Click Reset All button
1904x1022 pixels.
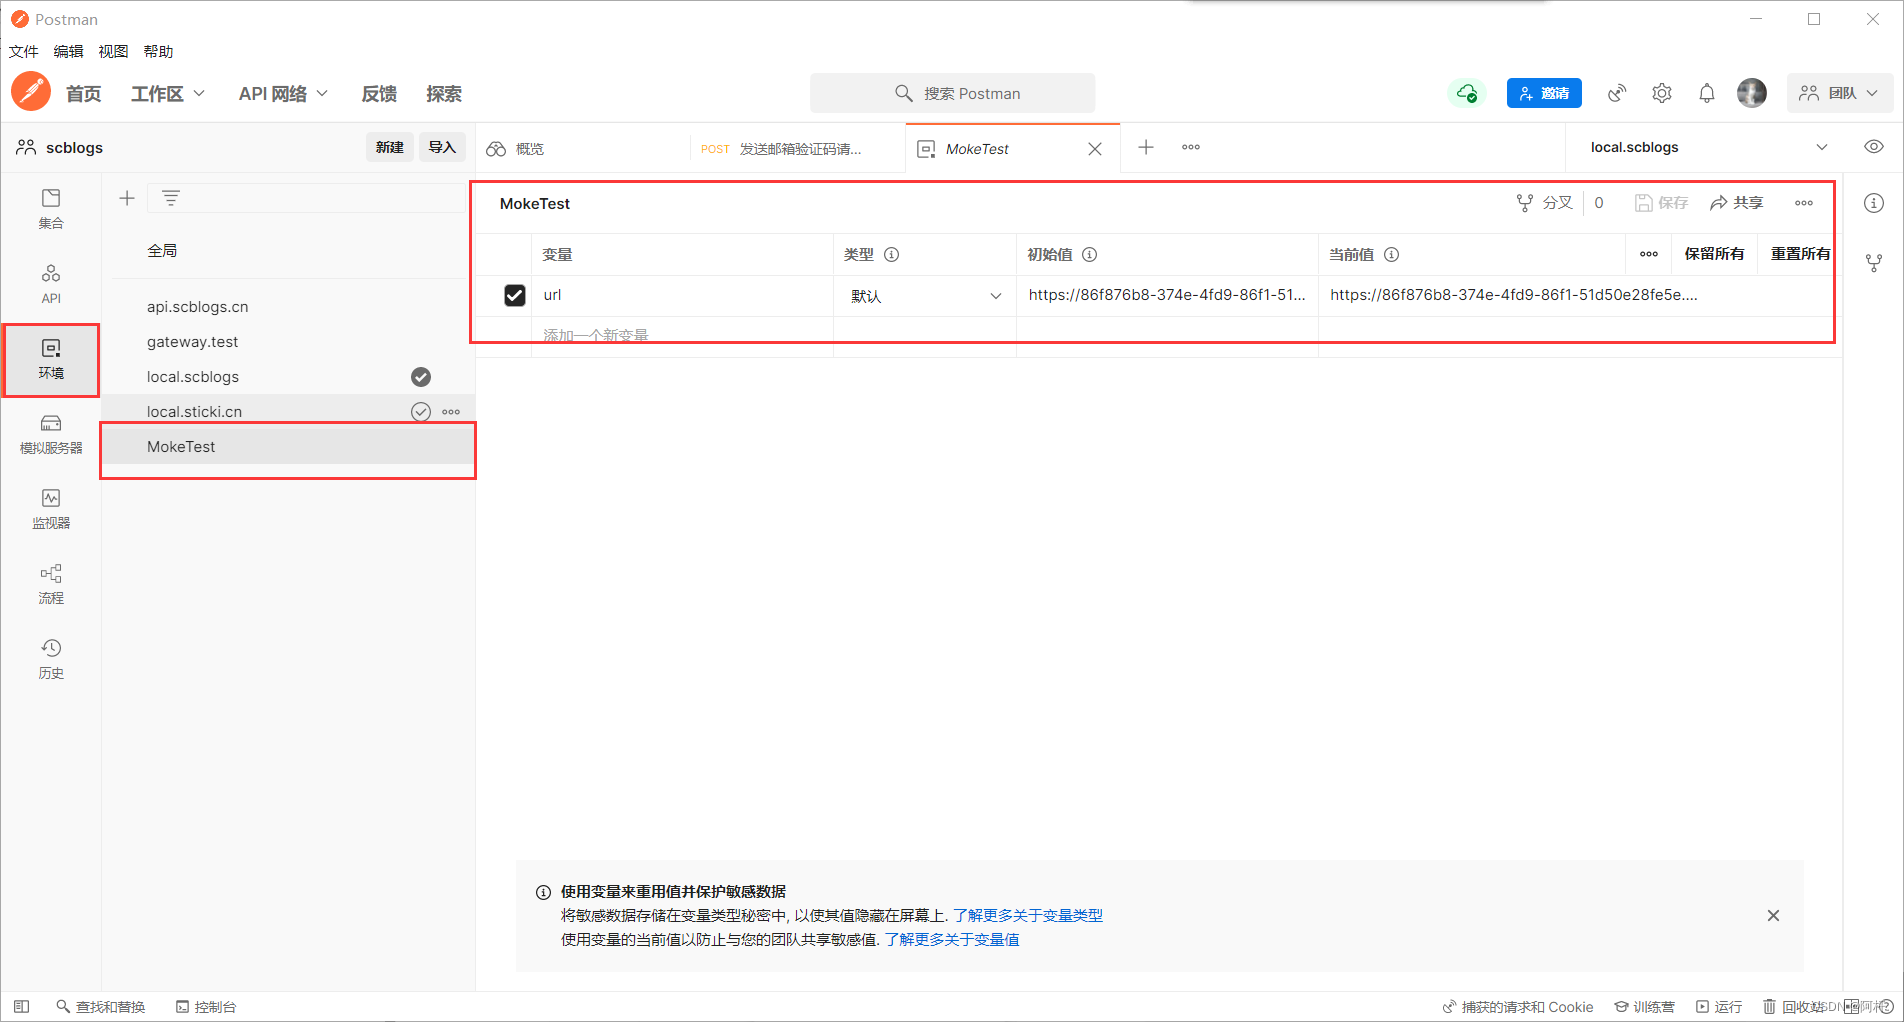click(1801, 254)
